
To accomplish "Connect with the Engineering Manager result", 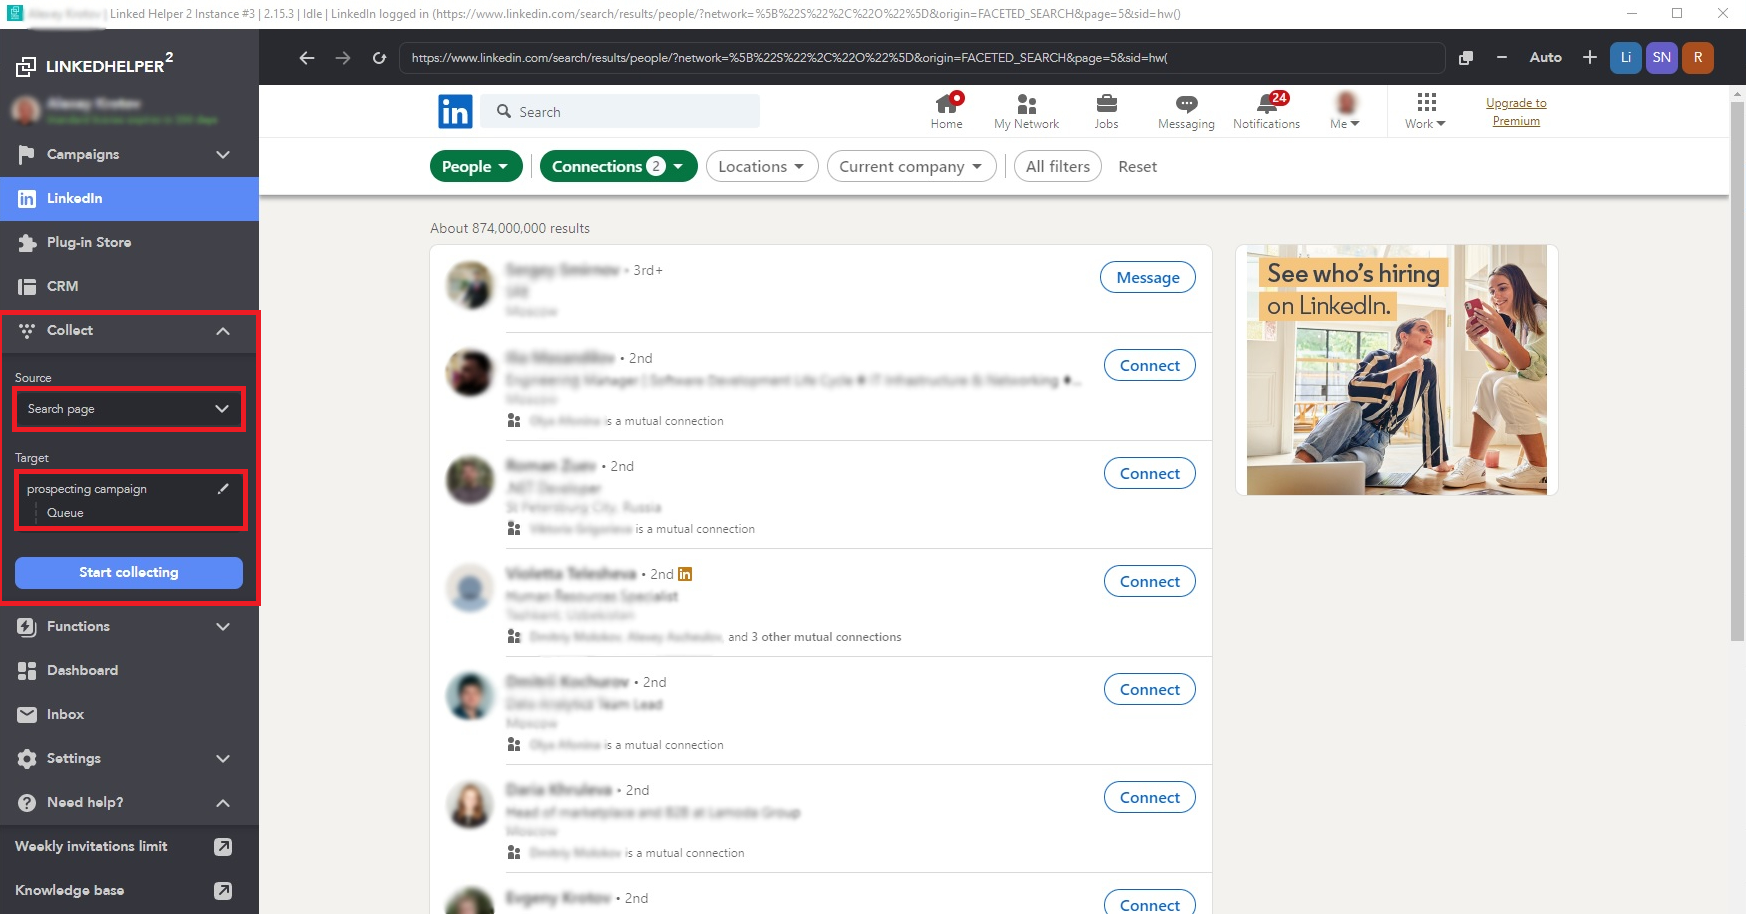I will (x=1150, y=366).
